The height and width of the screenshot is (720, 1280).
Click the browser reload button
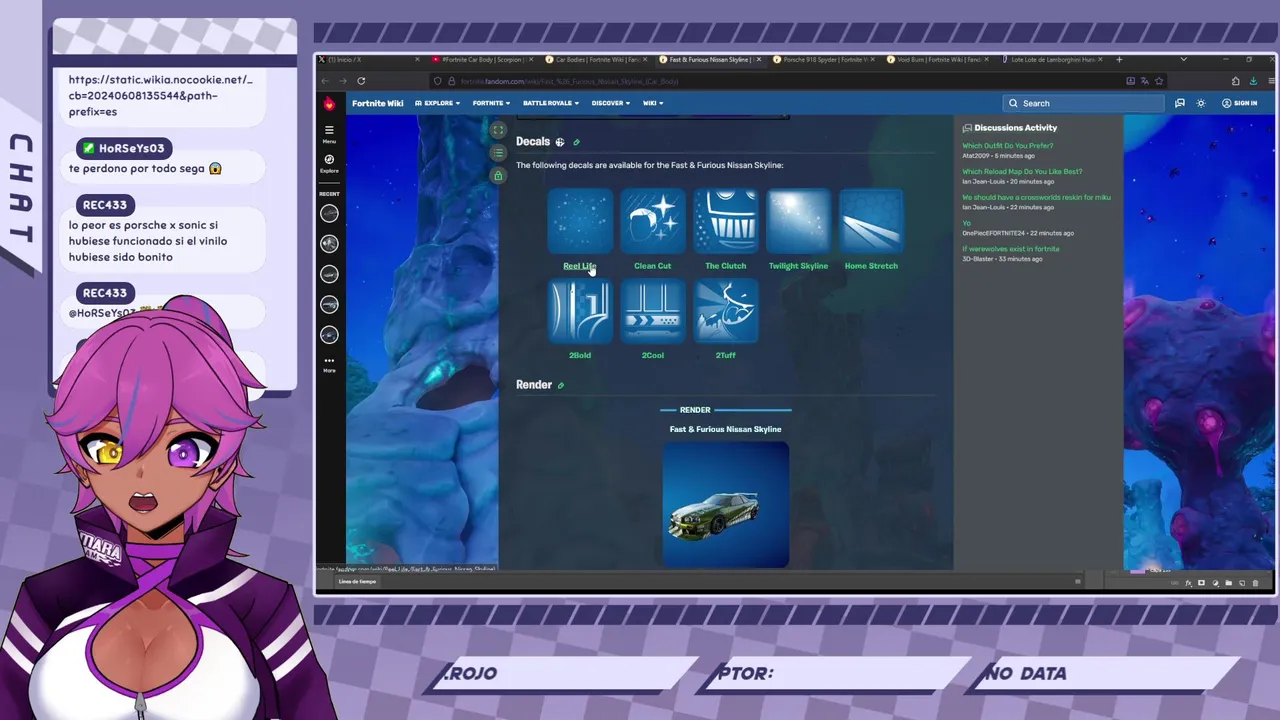(x=361, y=81)
